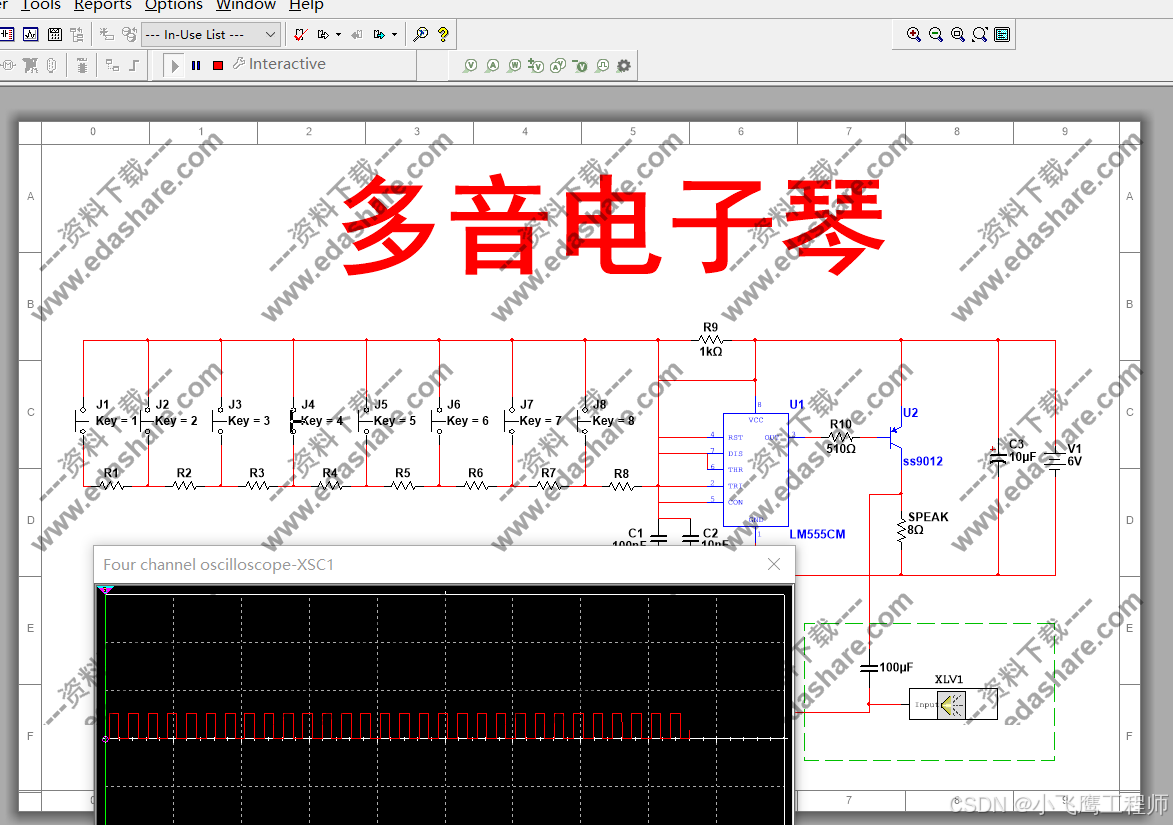
Task: Pause the running simulation
Action: tap(195, 64)
